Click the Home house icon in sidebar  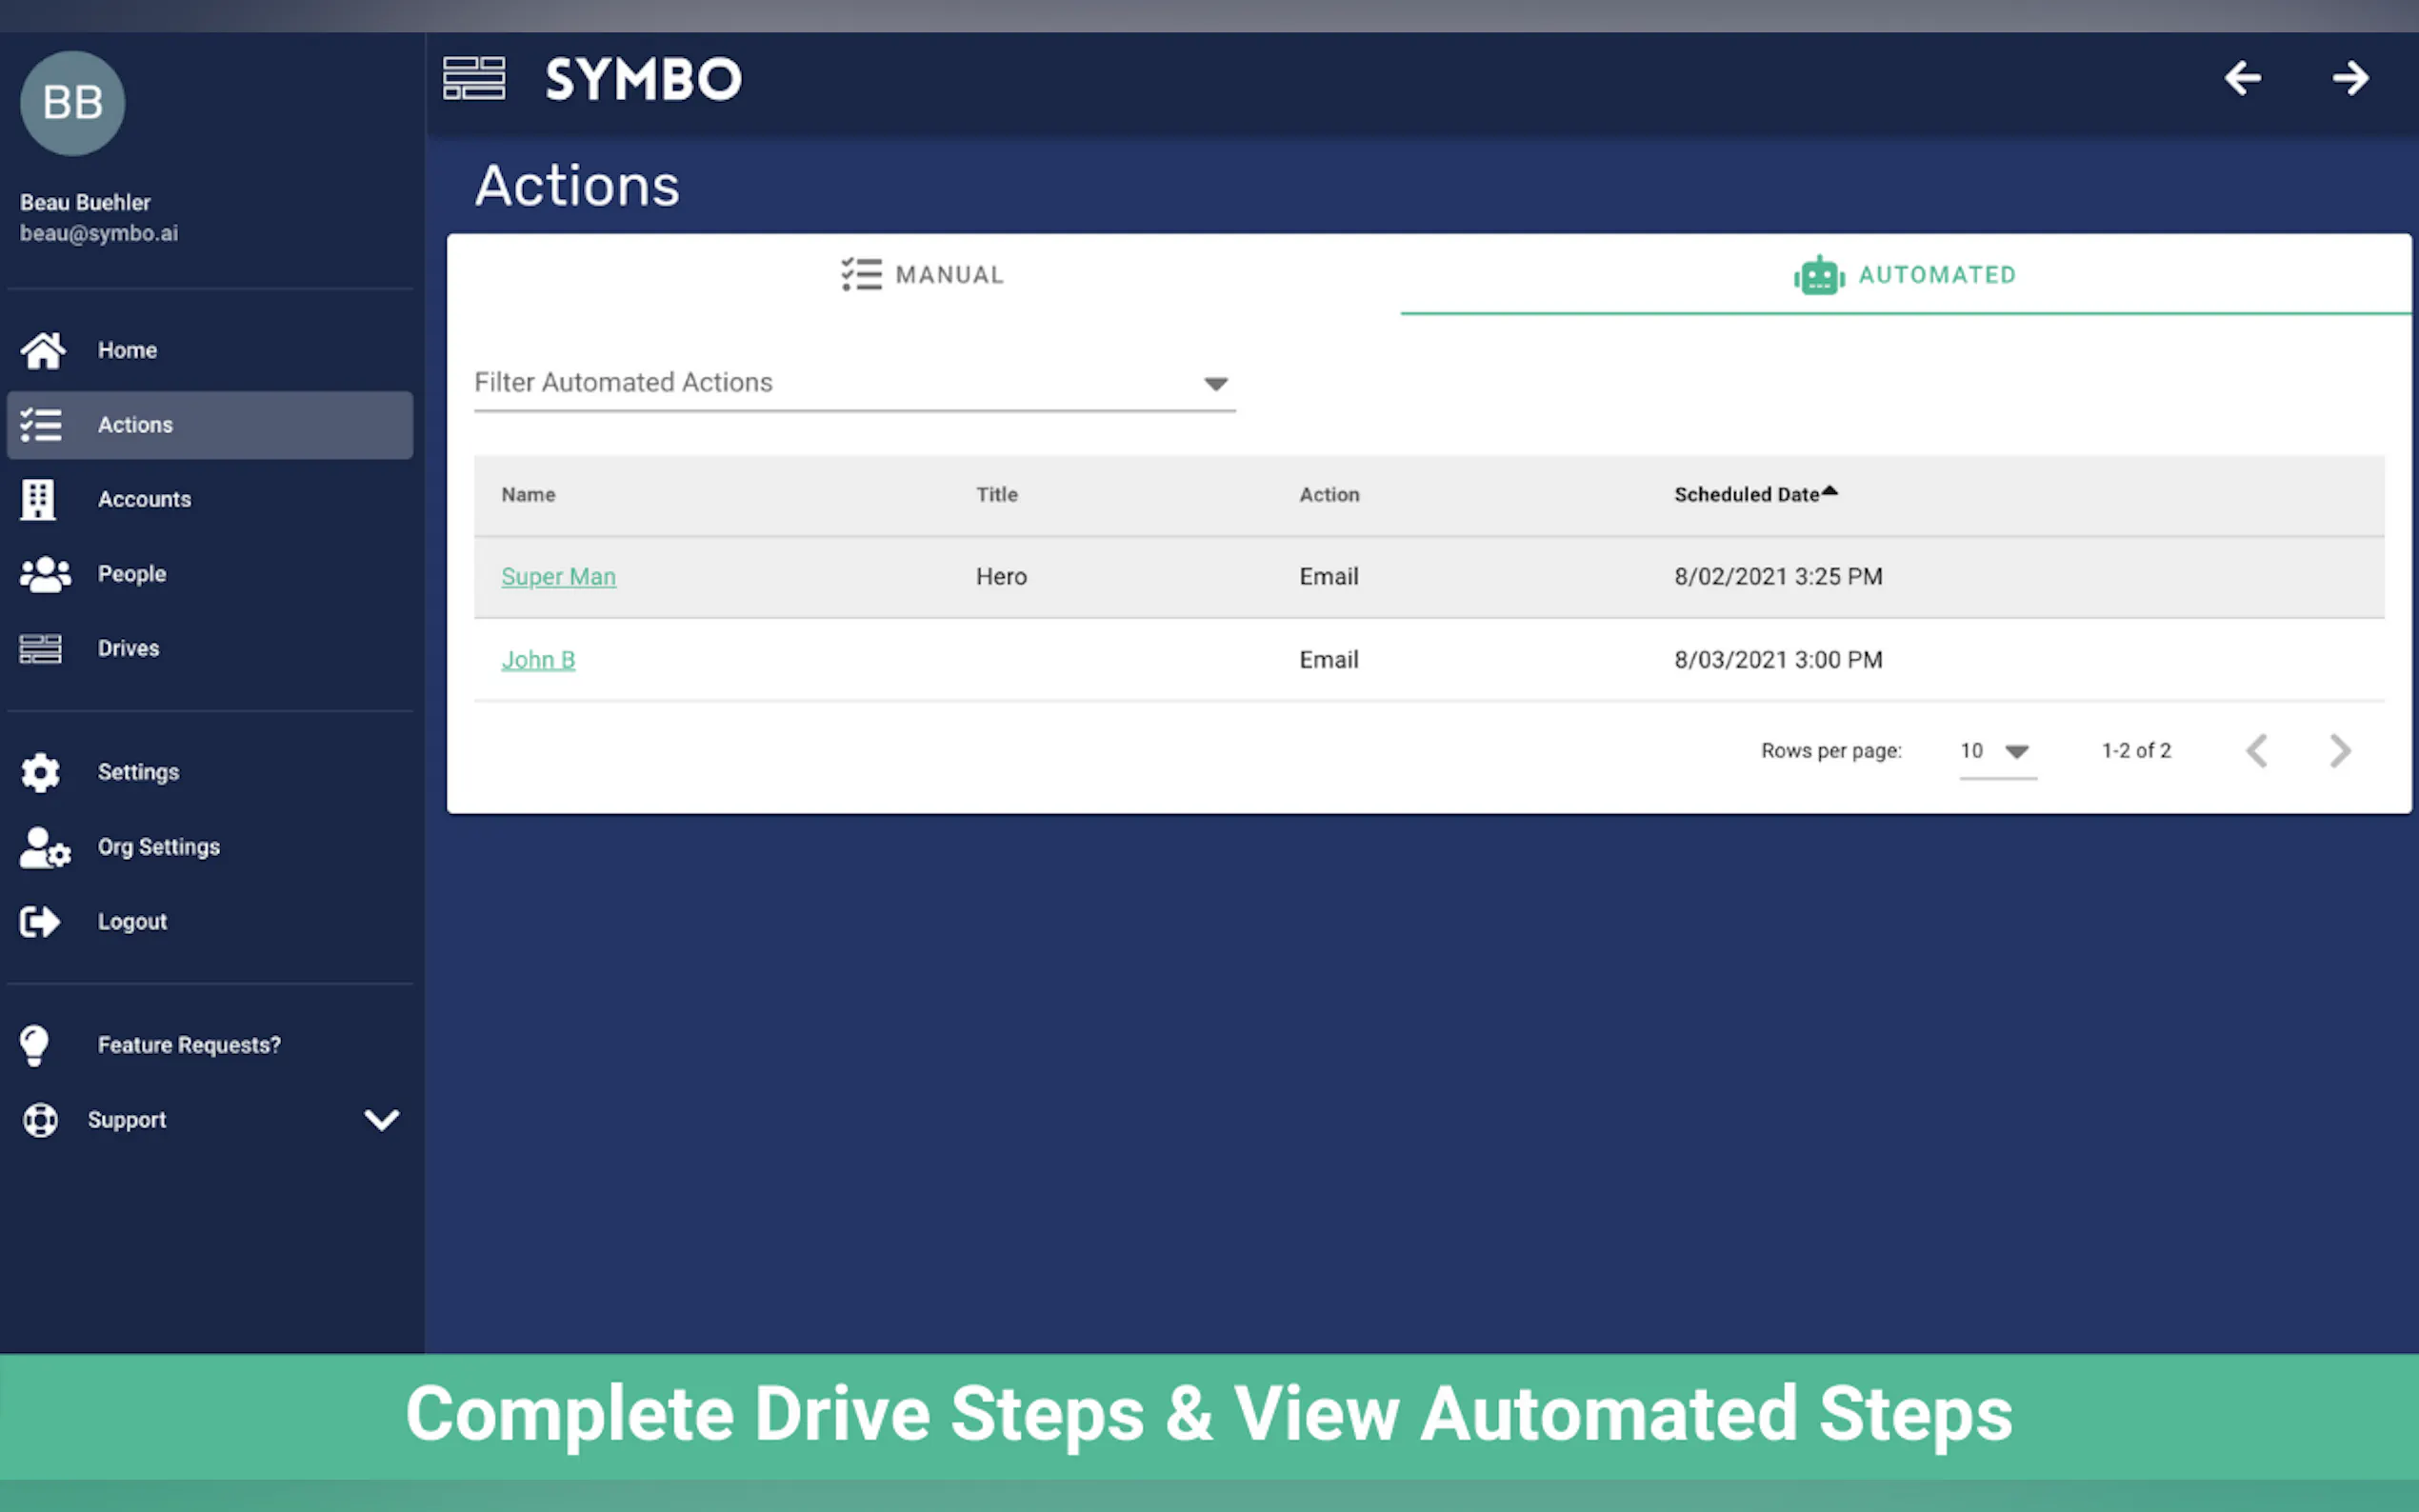pyautogui.click(x=42, y=350)
